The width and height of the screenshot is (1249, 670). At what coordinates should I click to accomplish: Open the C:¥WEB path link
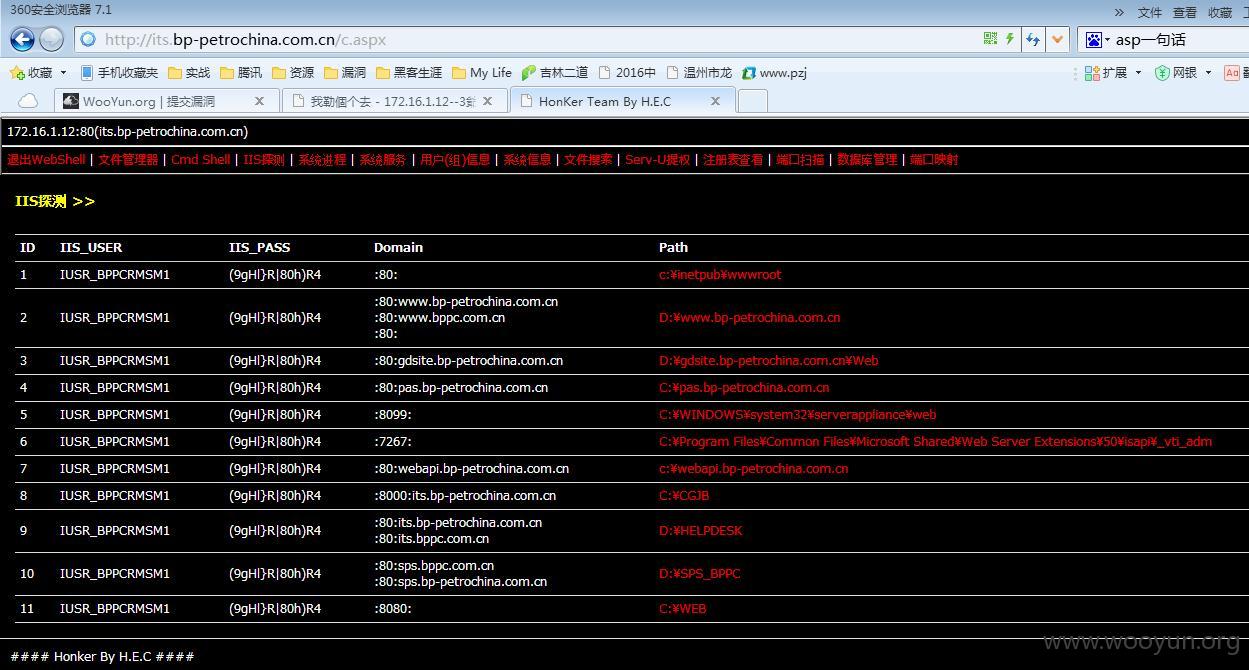(682, 609)
